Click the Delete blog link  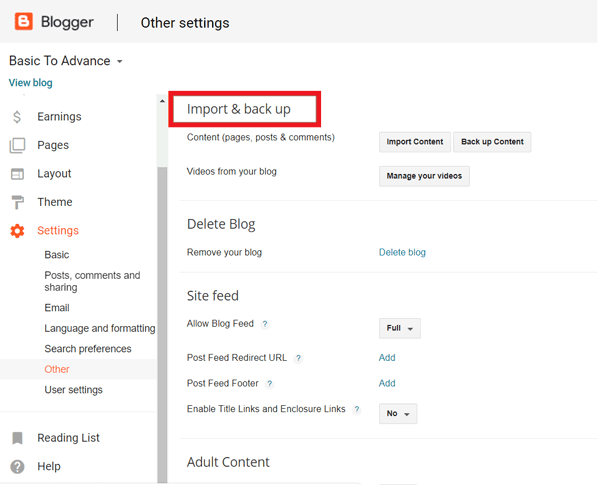402,252
